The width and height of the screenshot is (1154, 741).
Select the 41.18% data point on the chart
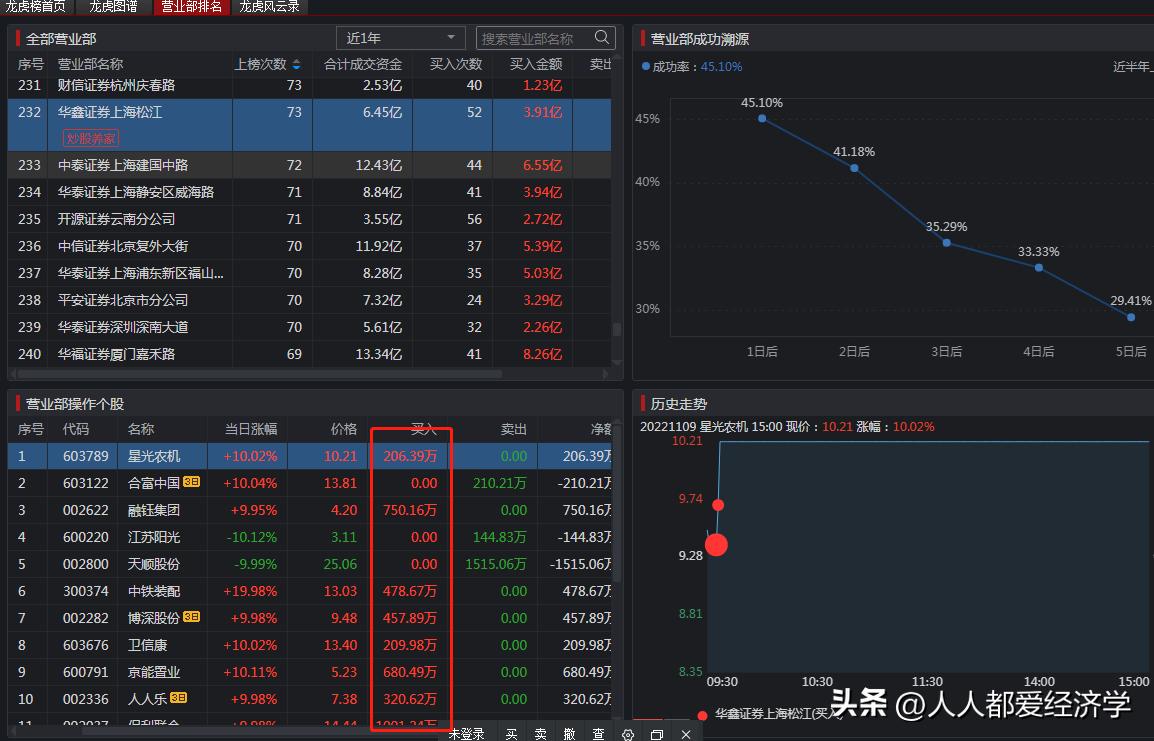coord(854,168)
